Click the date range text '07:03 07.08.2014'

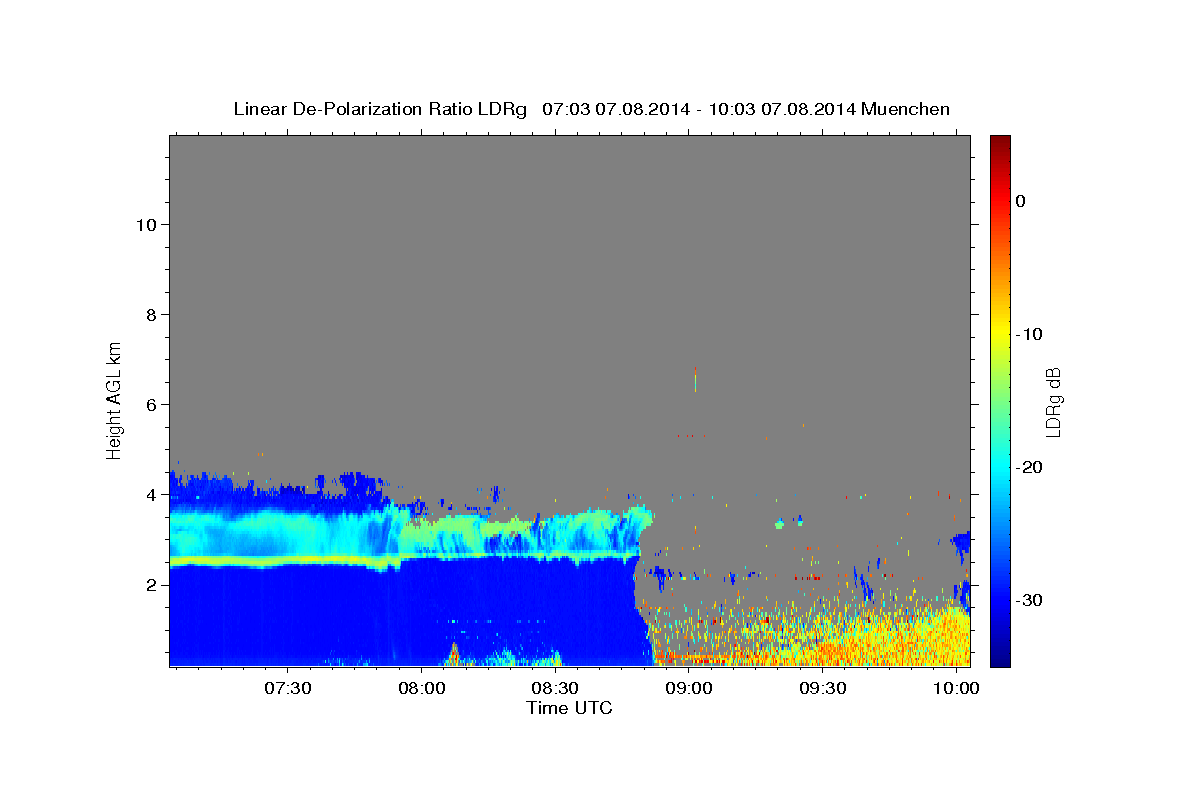tap(616, 109)
